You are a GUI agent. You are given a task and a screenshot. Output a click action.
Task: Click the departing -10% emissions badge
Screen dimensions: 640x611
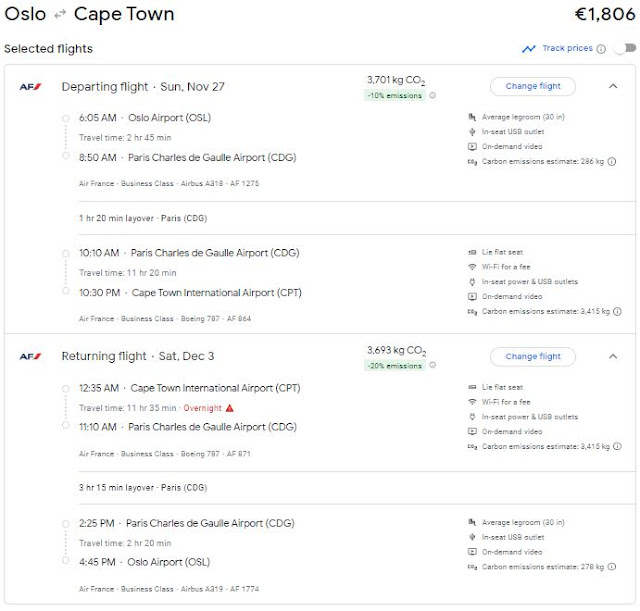point(395,96)
